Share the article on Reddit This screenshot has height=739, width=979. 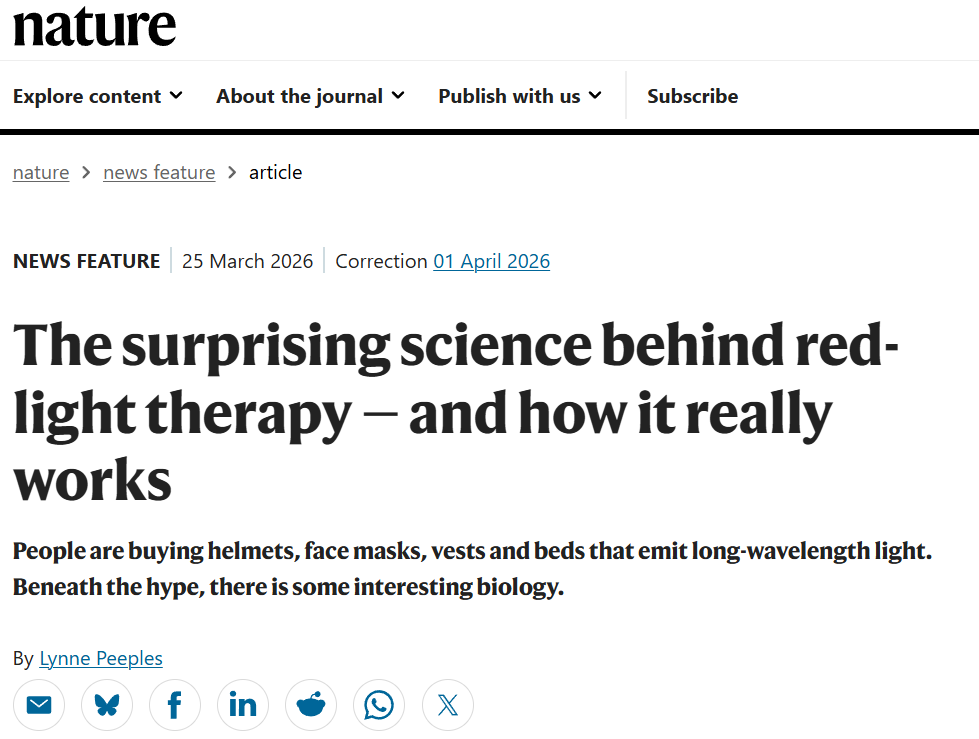(x=311, y=706)
